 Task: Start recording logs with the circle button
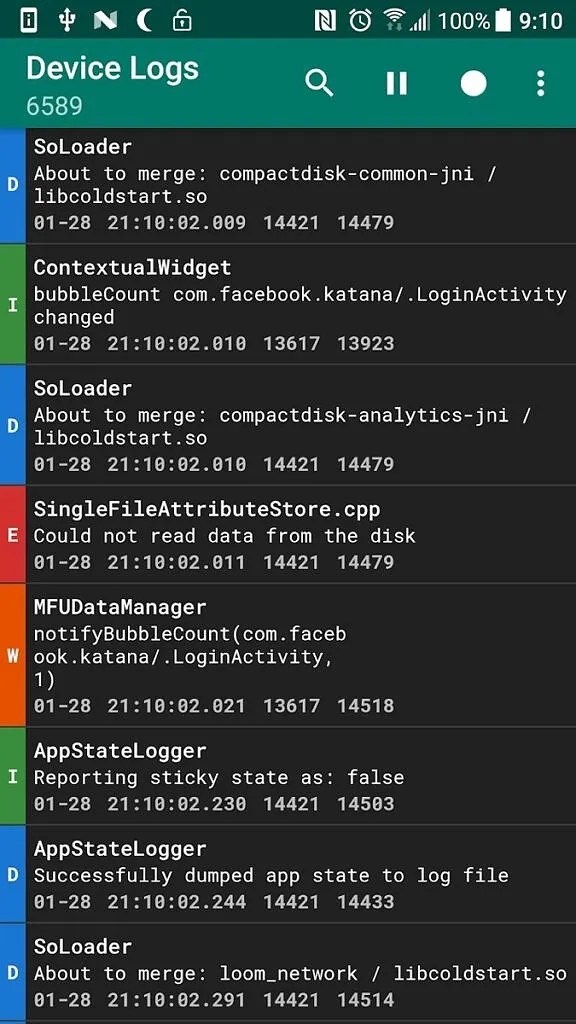pos(473,84)
